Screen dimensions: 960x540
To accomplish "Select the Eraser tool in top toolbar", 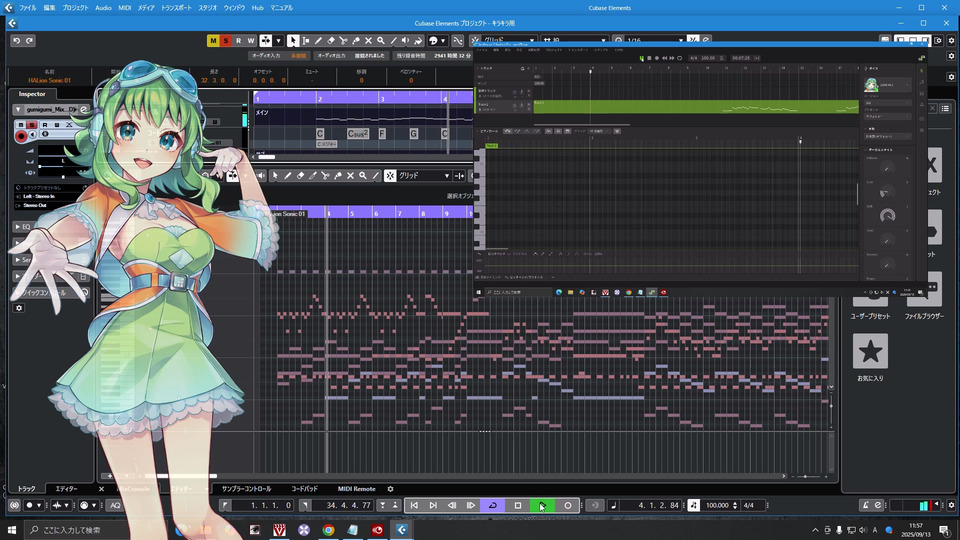I will click(331, 41).
